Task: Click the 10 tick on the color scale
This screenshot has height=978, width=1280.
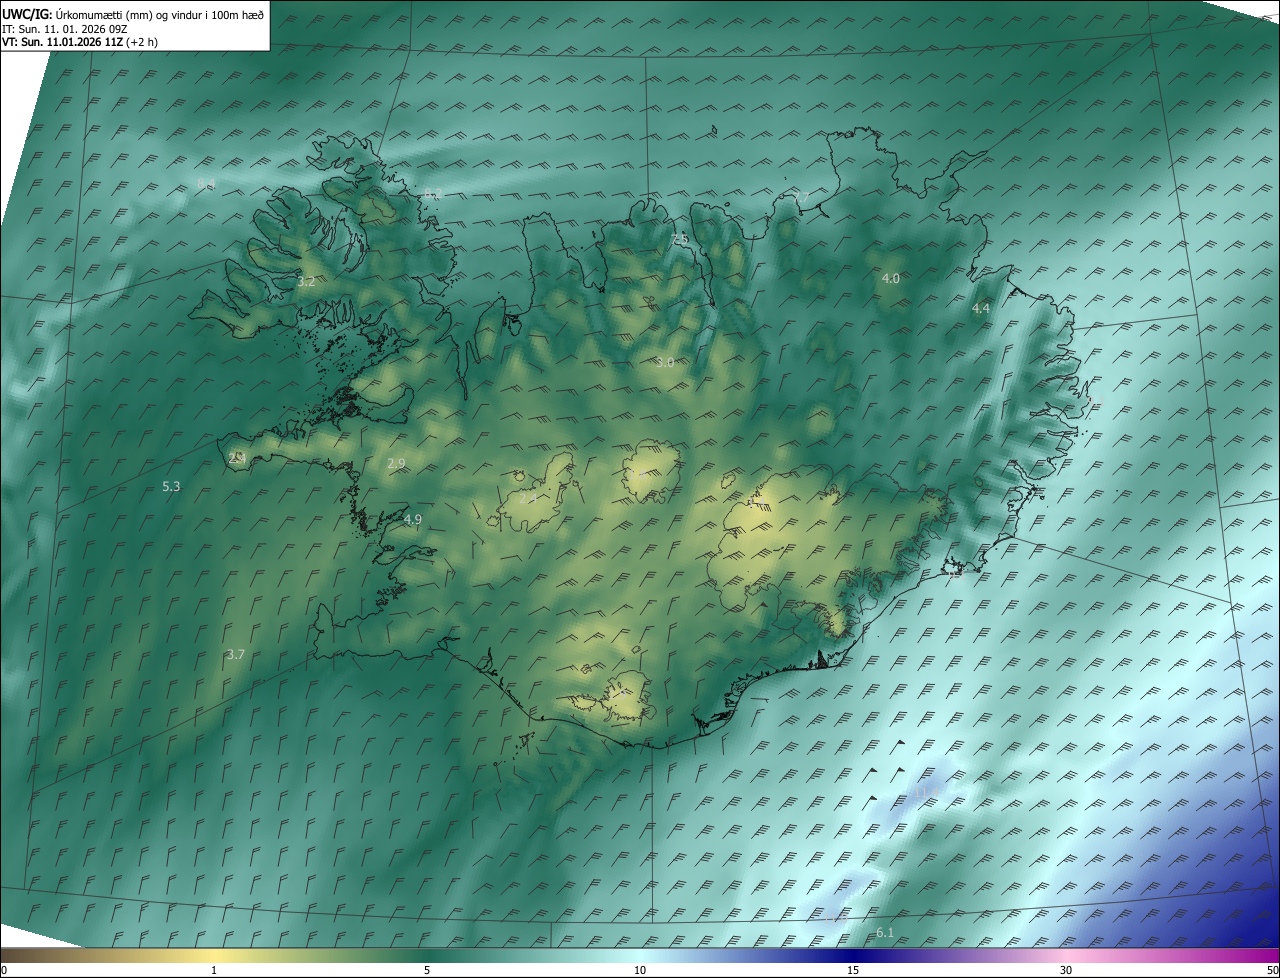Action: (x=640, y=971)
